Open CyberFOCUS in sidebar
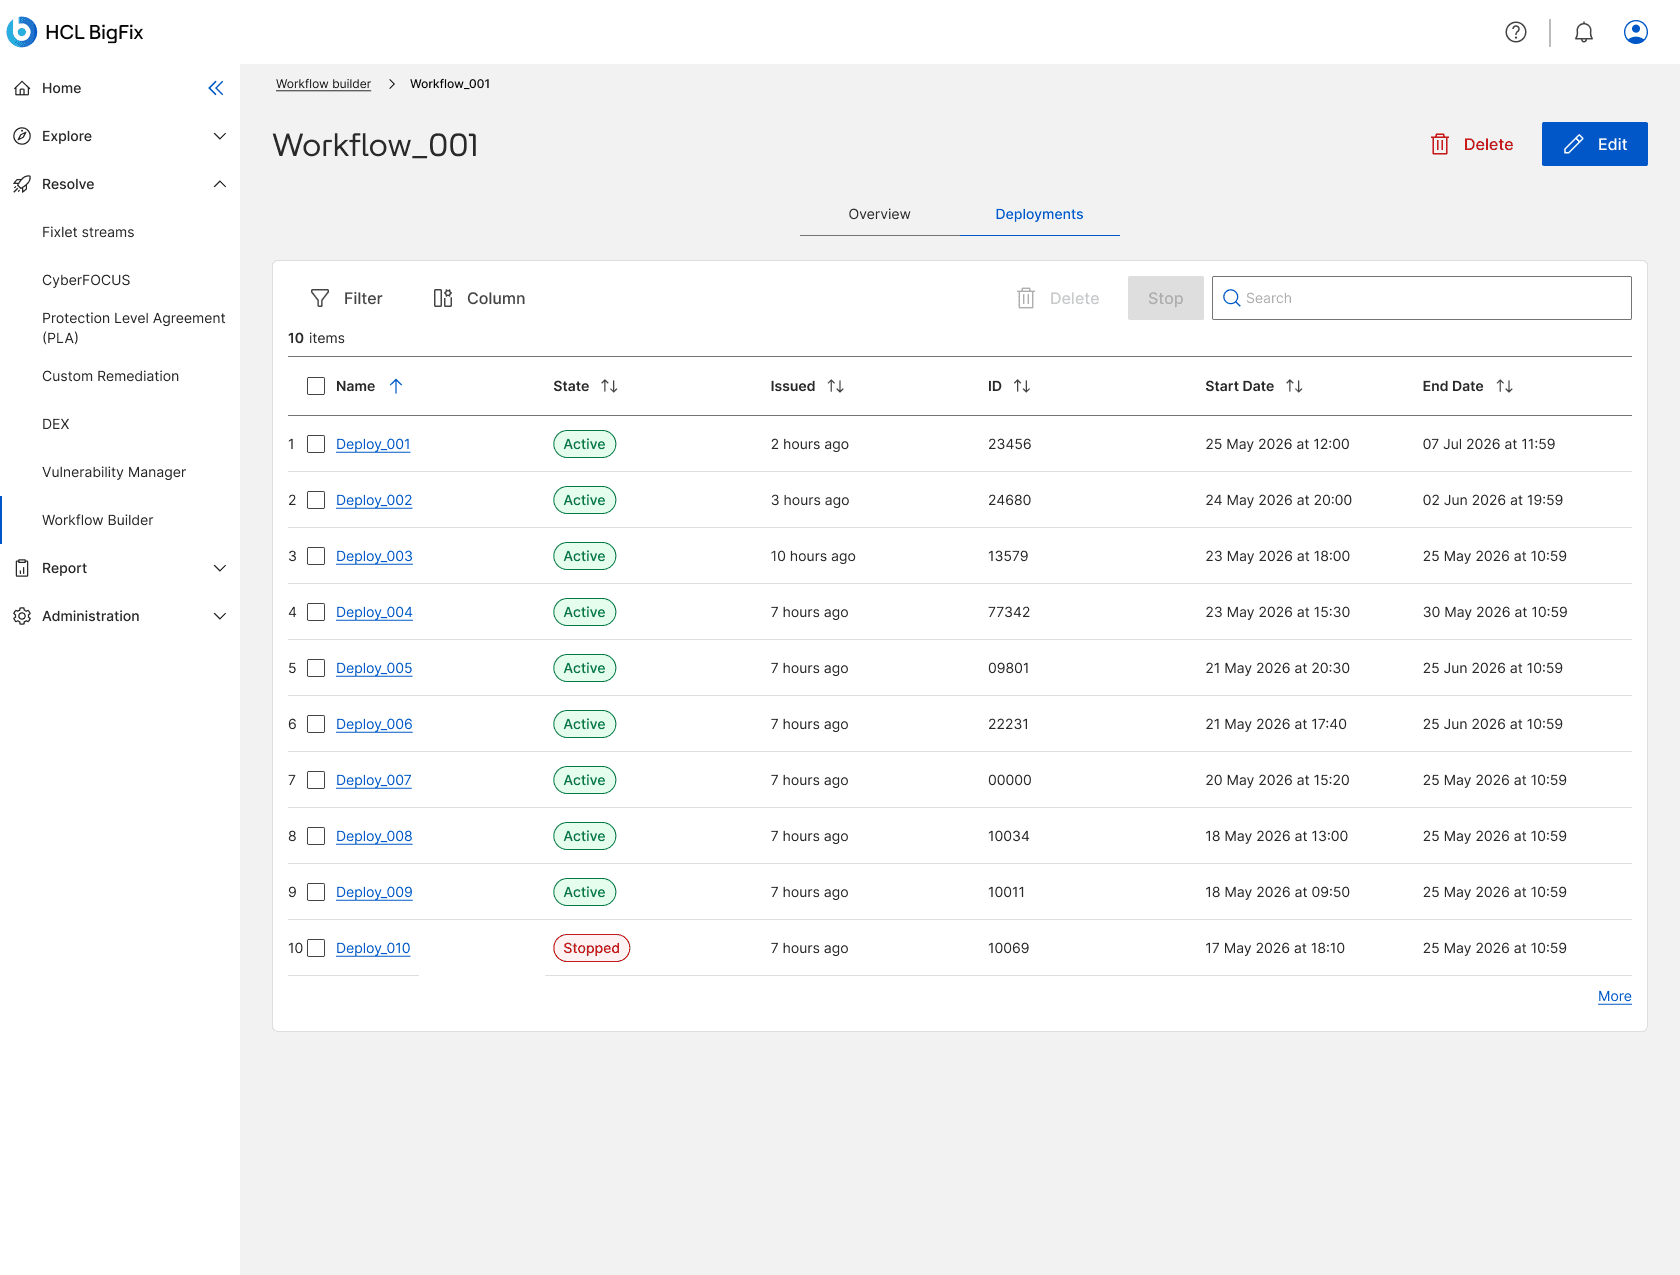 (86, 280)
